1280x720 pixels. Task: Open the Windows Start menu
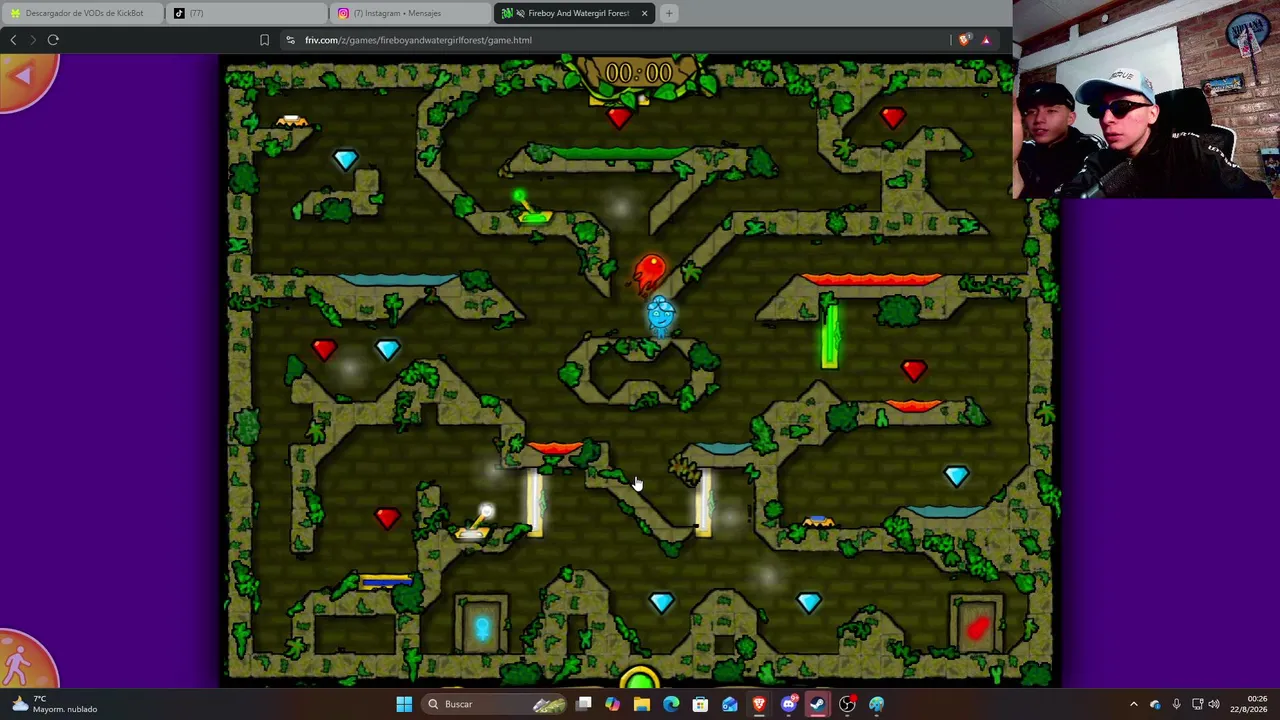[x=404, y=704]
